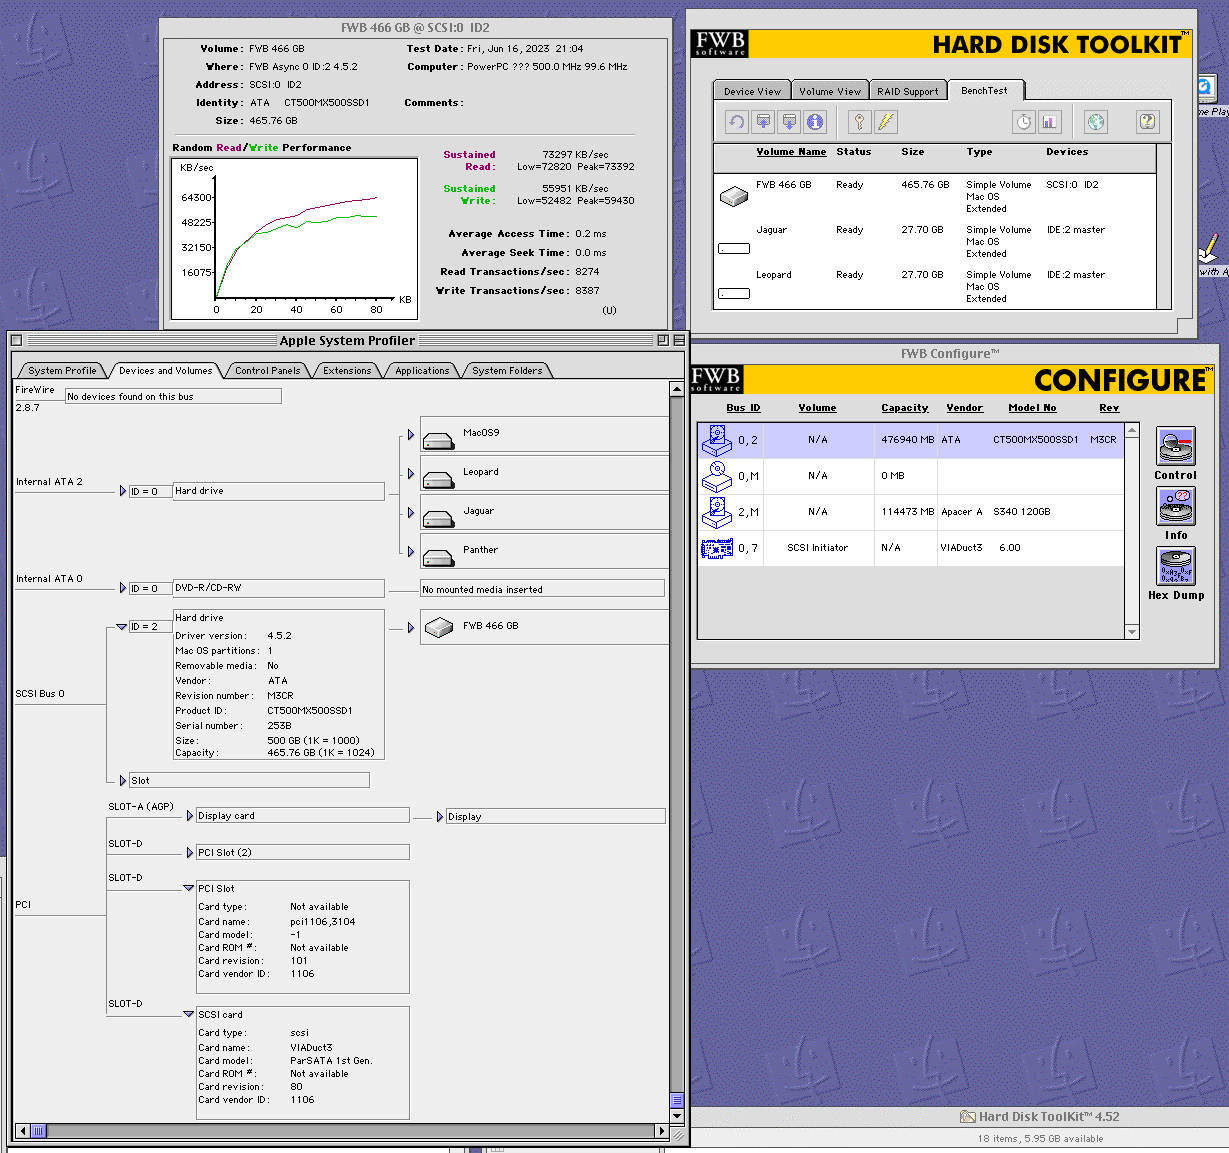Open the help question-mark icon in the toolbar
This screenshot has height=1153, width=1229.
point(1148,122)
